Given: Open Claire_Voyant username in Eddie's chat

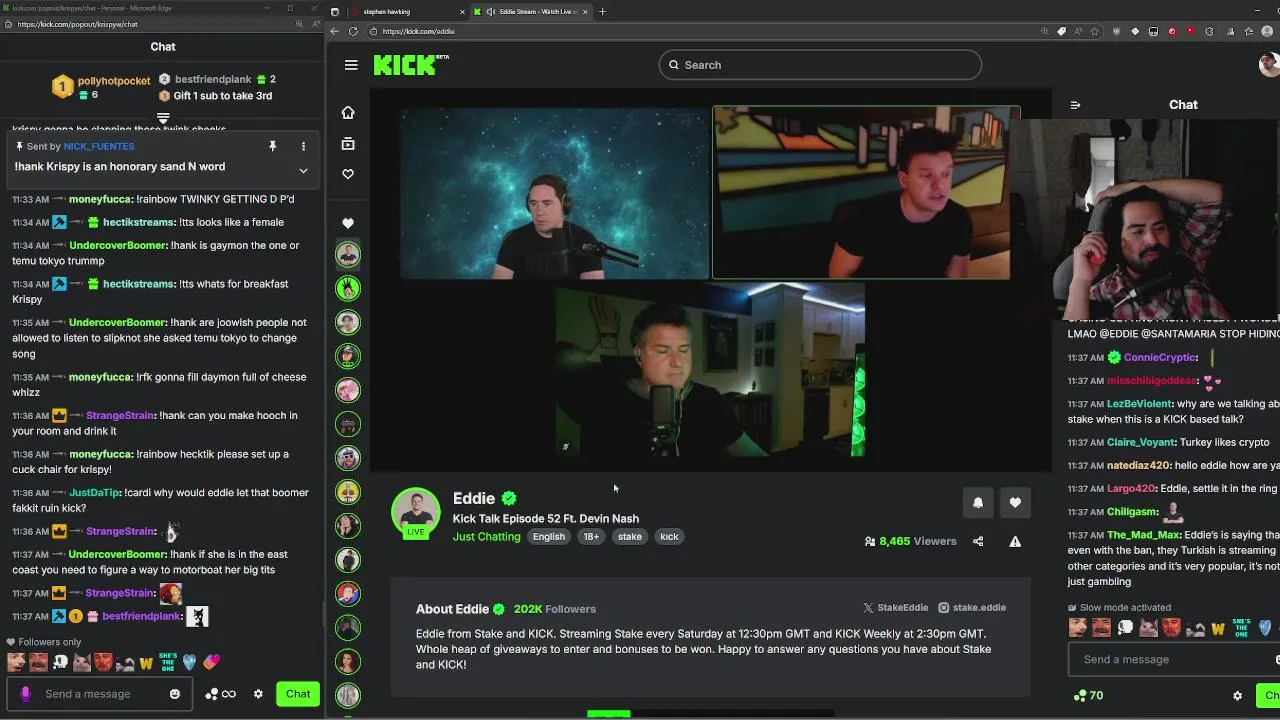Looking at the screenshot, I should pos(1142,443).
